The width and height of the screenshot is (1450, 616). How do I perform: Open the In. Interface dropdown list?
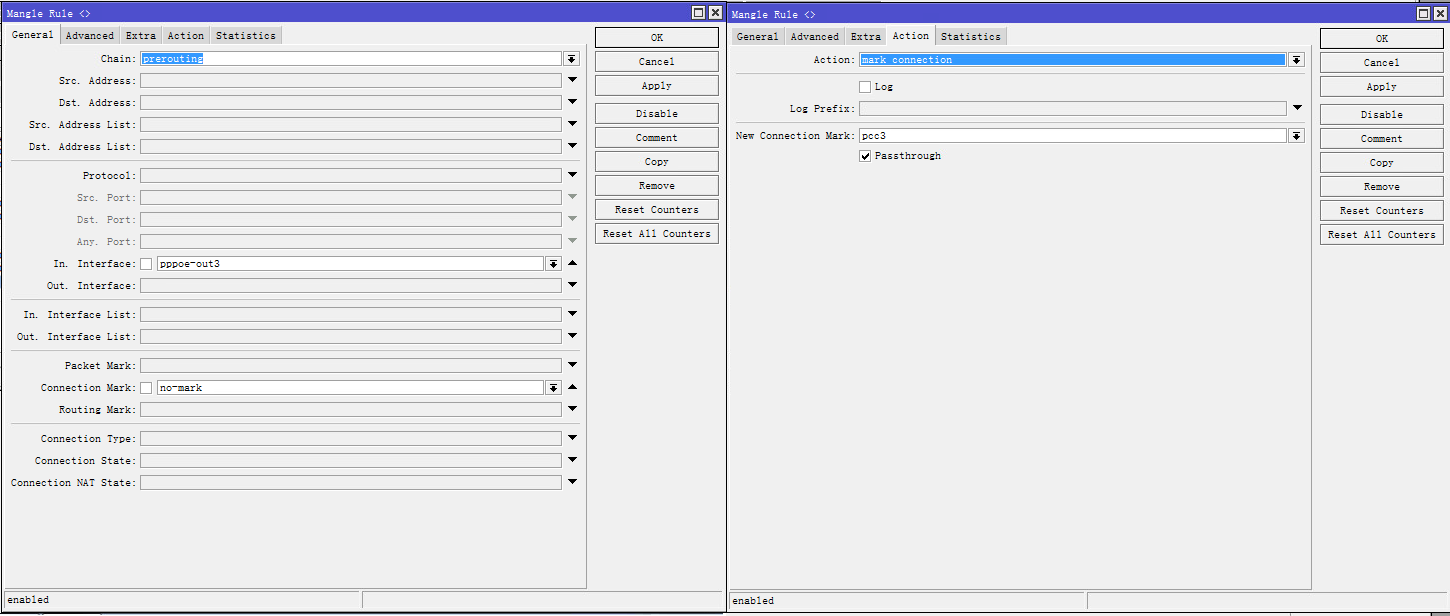pos(553,264)
